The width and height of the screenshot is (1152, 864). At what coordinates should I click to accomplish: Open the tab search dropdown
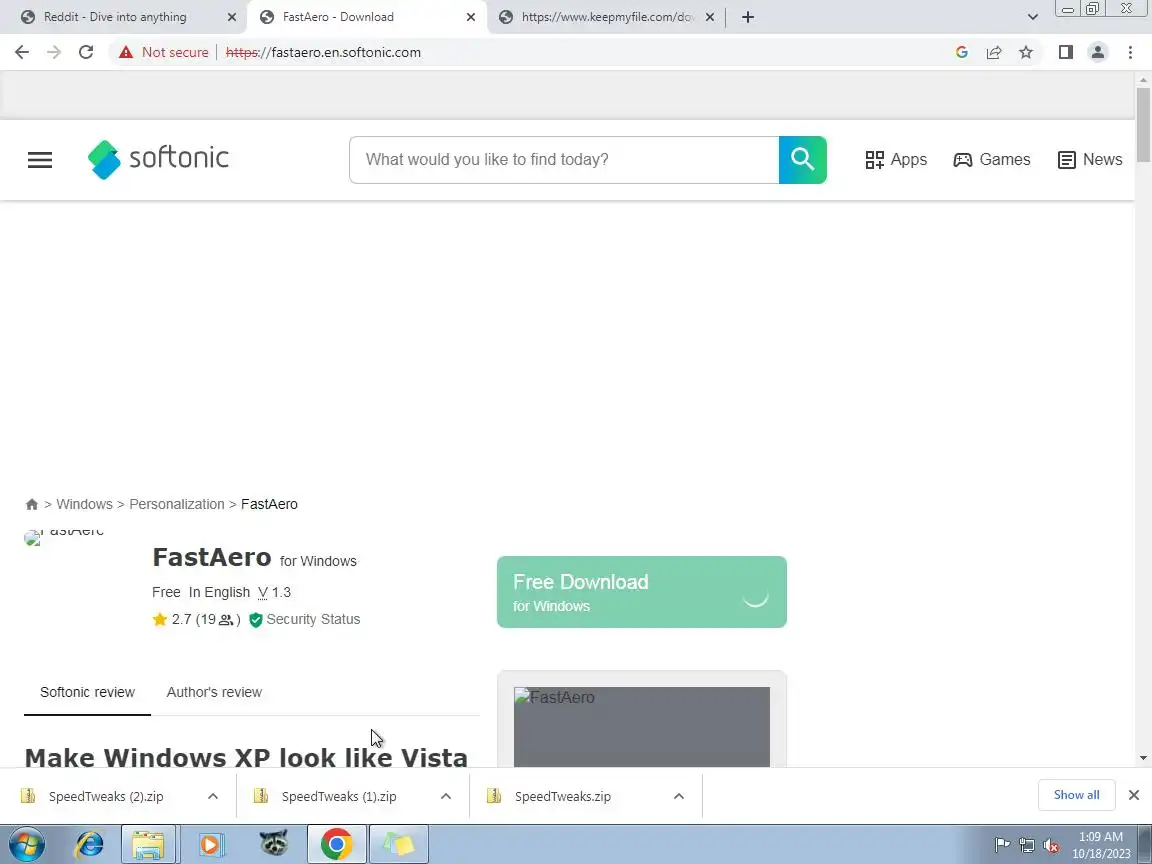tap(1032, 17)
